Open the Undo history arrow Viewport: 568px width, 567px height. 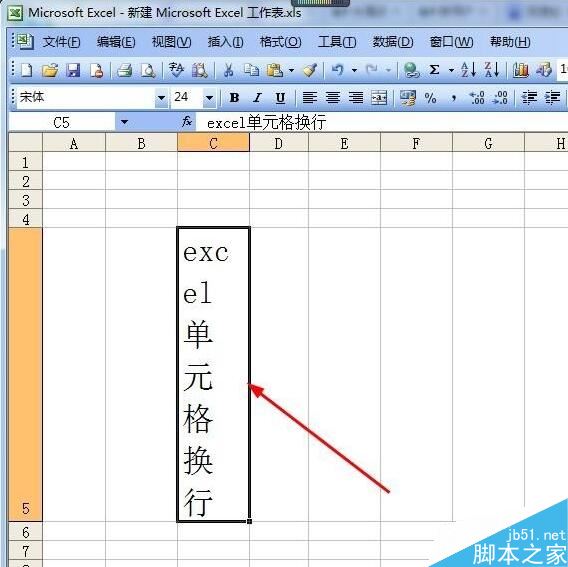[354, 70]
